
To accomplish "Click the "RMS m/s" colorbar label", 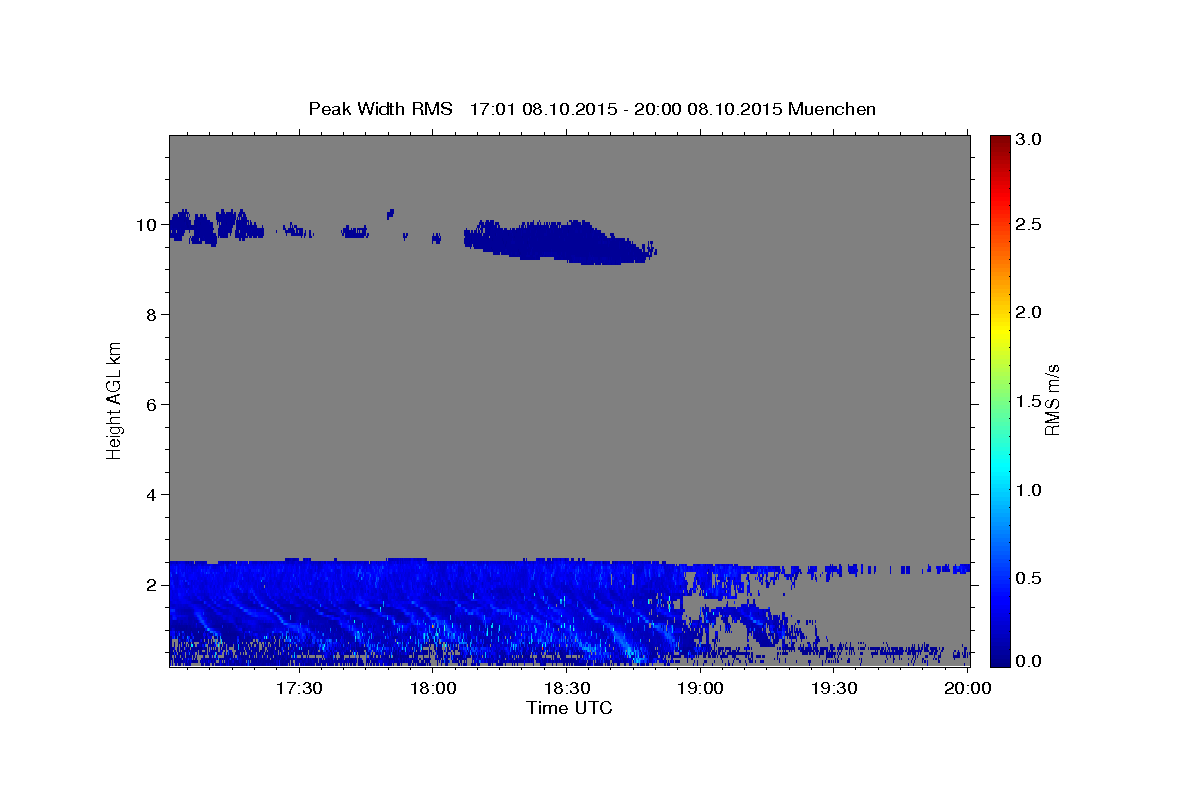I will pos(1052,400).
